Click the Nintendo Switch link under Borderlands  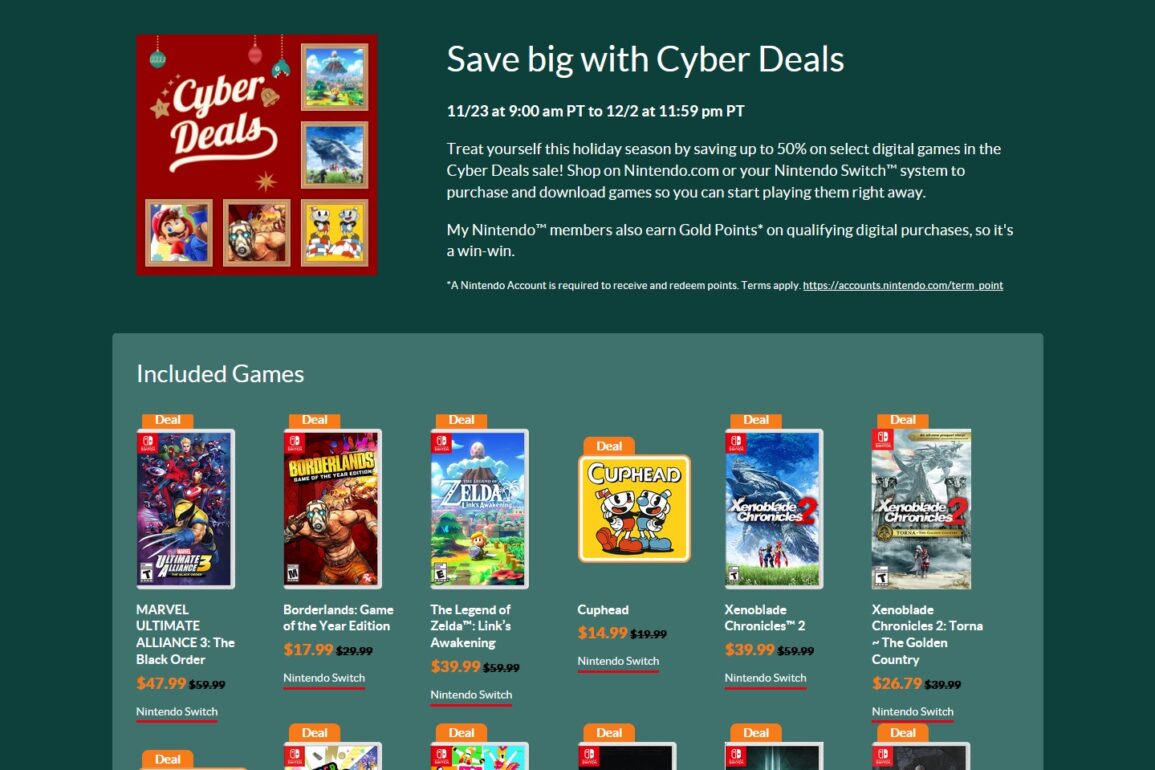[324, 678]
